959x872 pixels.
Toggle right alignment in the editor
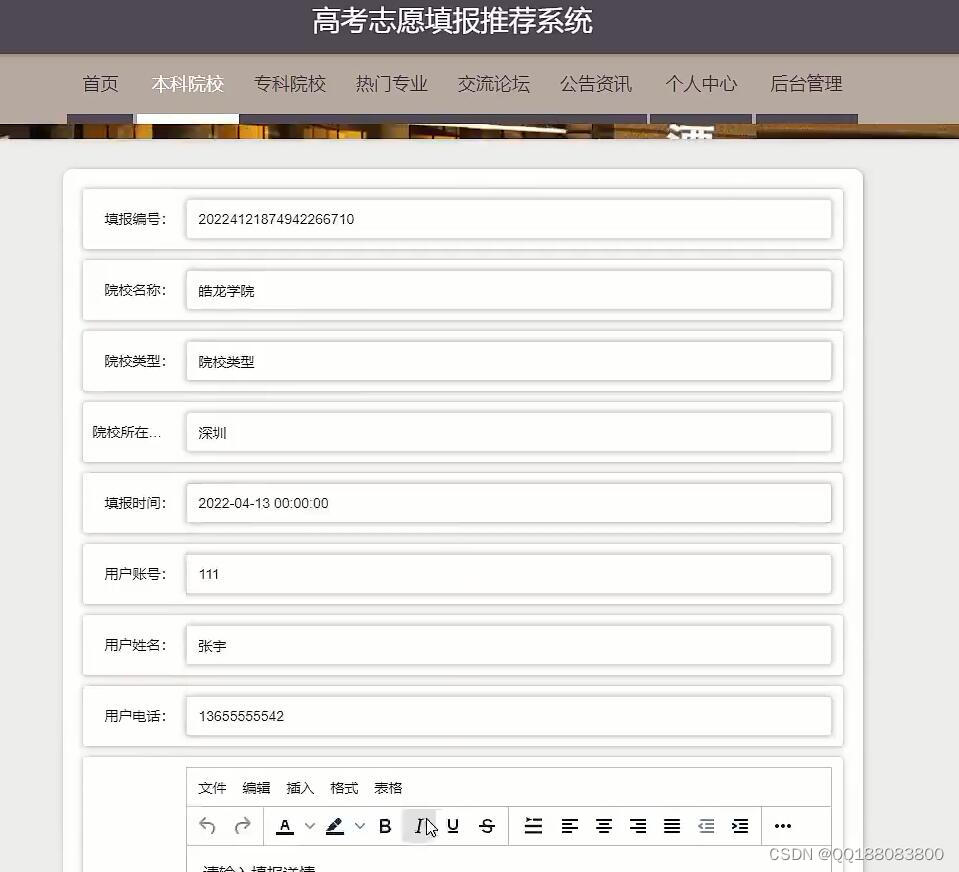pos(638,826)
